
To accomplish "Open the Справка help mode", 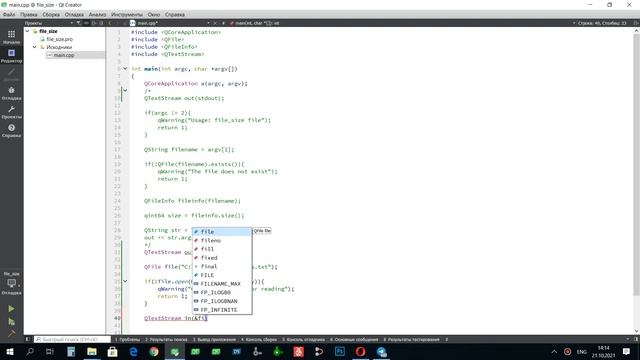I will 11,131.
